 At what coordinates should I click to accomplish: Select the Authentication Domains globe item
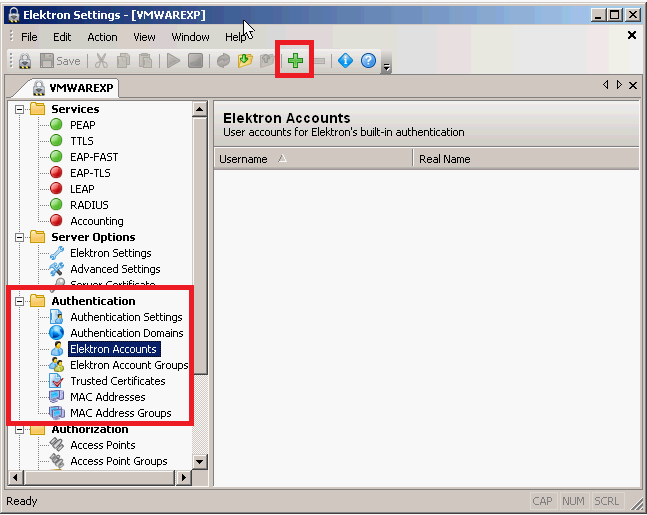(126, 333)
